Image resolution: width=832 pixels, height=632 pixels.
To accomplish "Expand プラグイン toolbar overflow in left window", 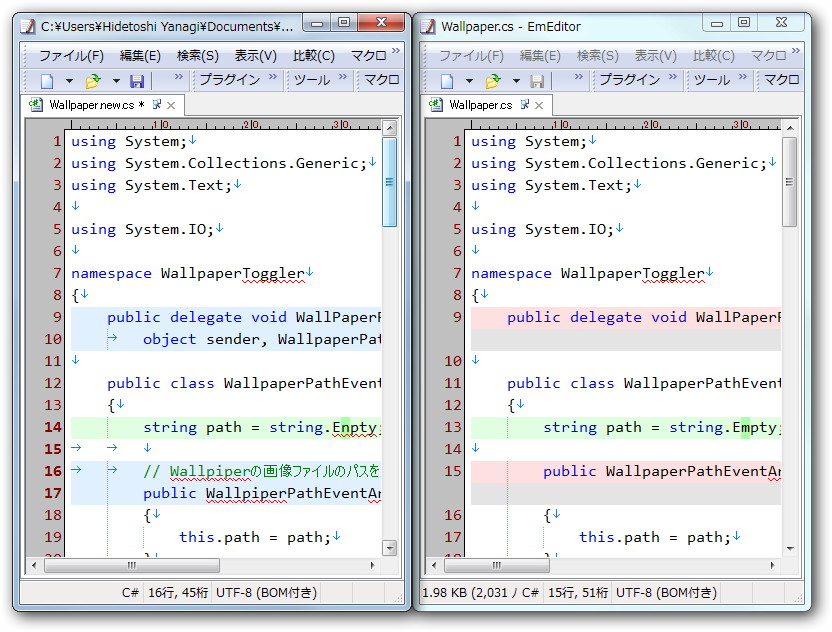I will pyautogui.click(x=273, y=76).
